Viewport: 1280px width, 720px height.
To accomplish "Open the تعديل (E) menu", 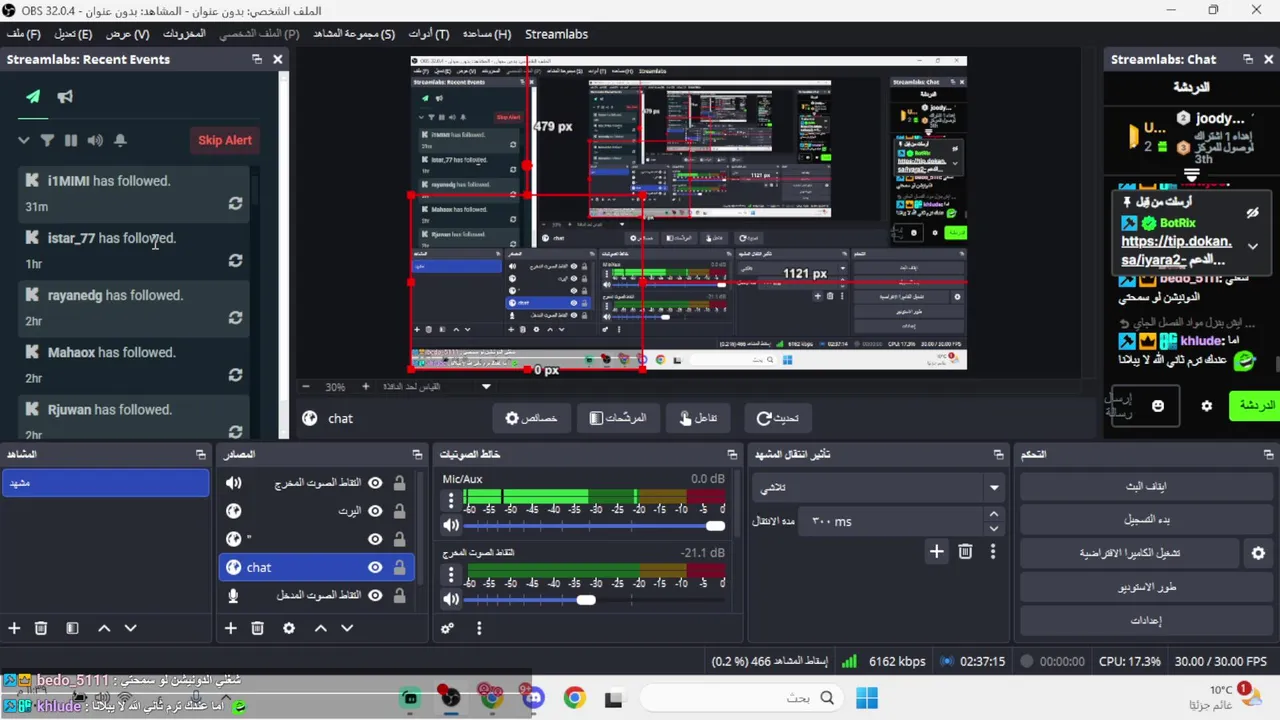I will pos(73,34).
